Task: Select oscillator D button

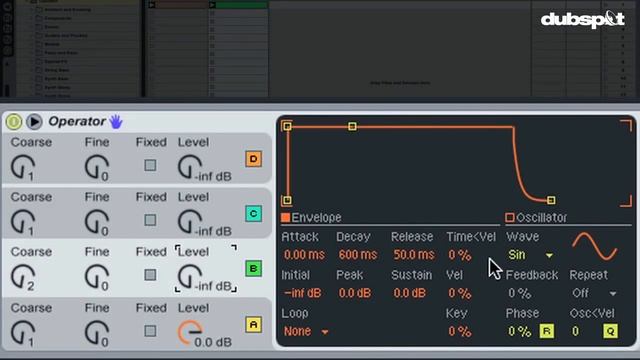Action: pos(253,159)
